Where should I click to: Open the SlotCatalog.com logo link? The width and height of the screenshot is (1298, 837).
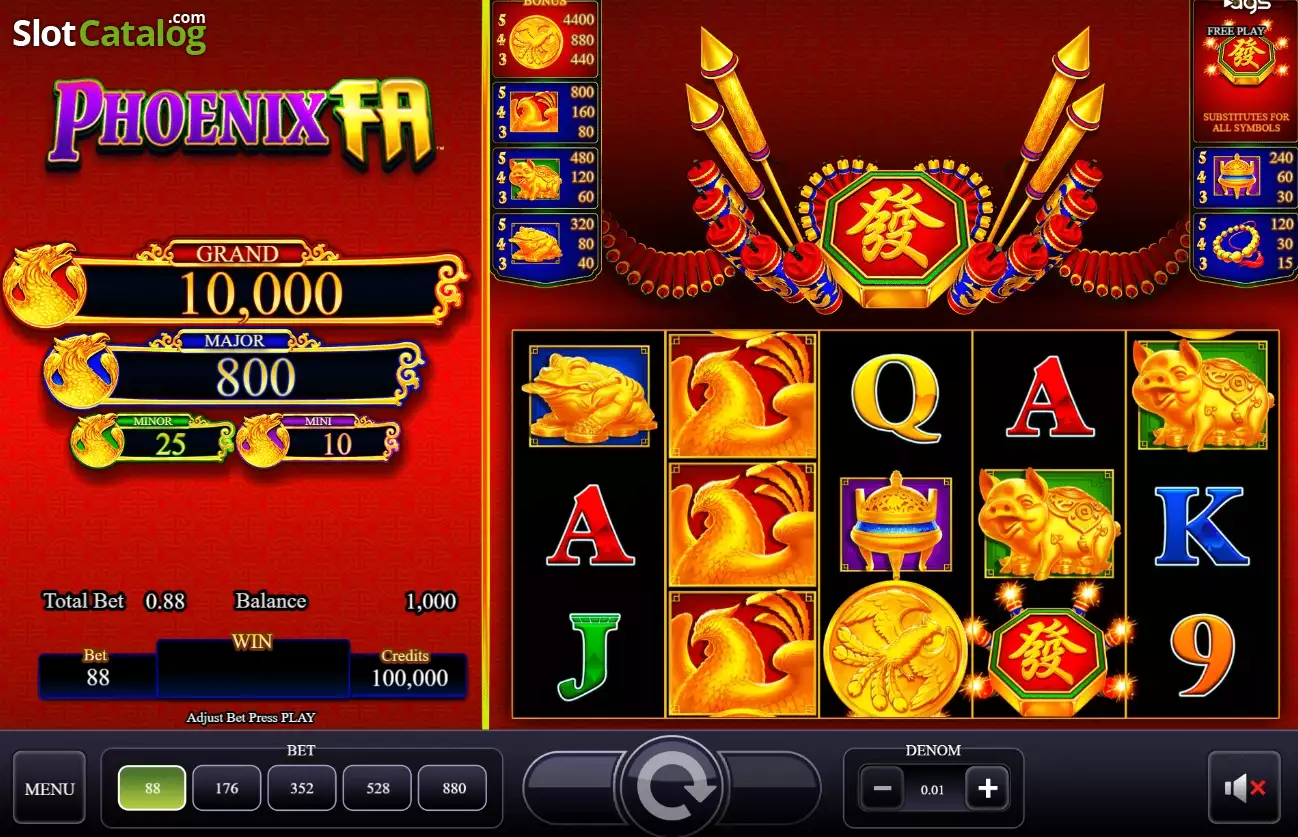click(x=110, y=32)
